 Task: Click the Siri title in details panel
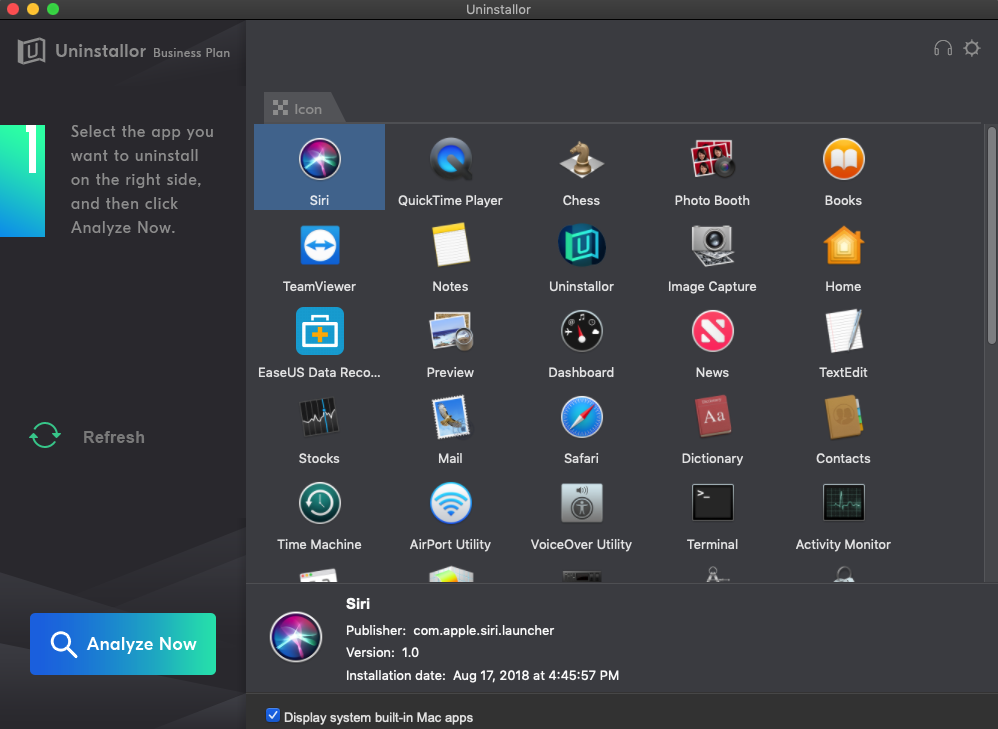coord(358,604)
